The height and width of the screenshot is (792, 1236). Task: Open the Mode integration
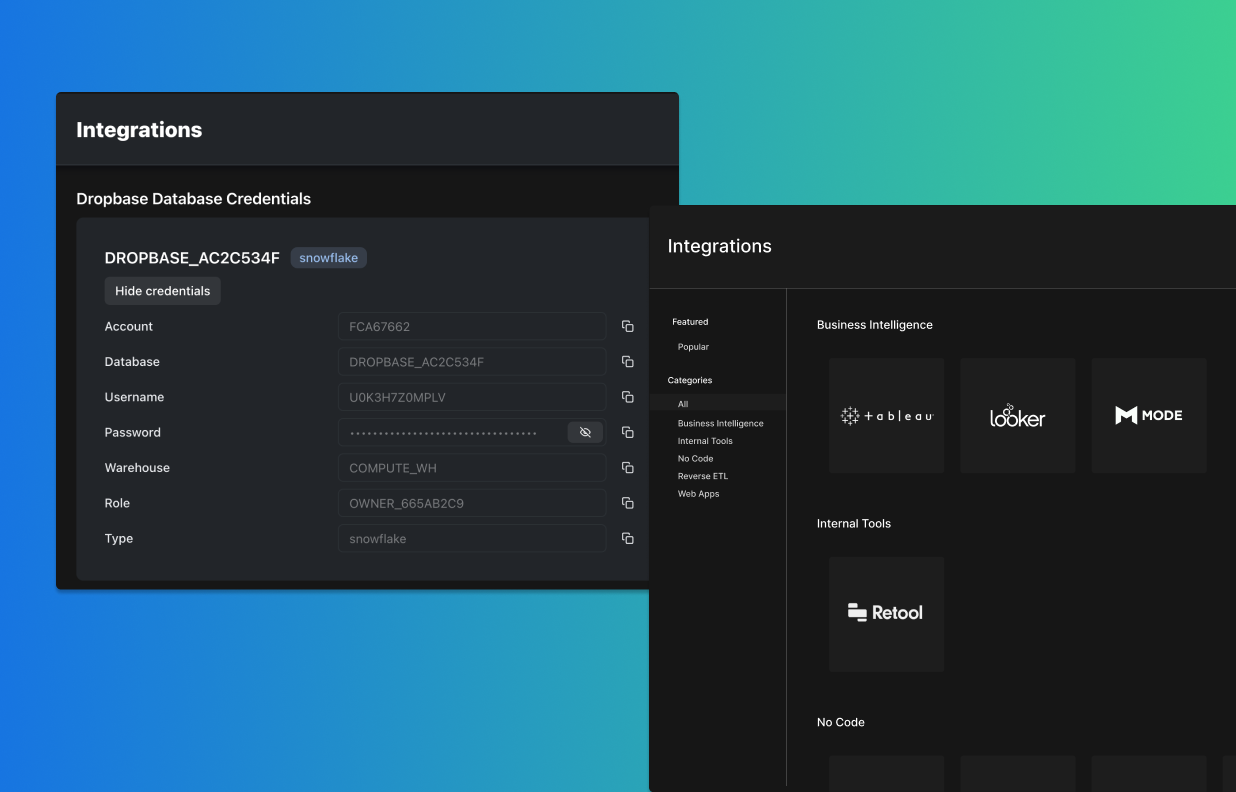click(x=1148, y=415)
